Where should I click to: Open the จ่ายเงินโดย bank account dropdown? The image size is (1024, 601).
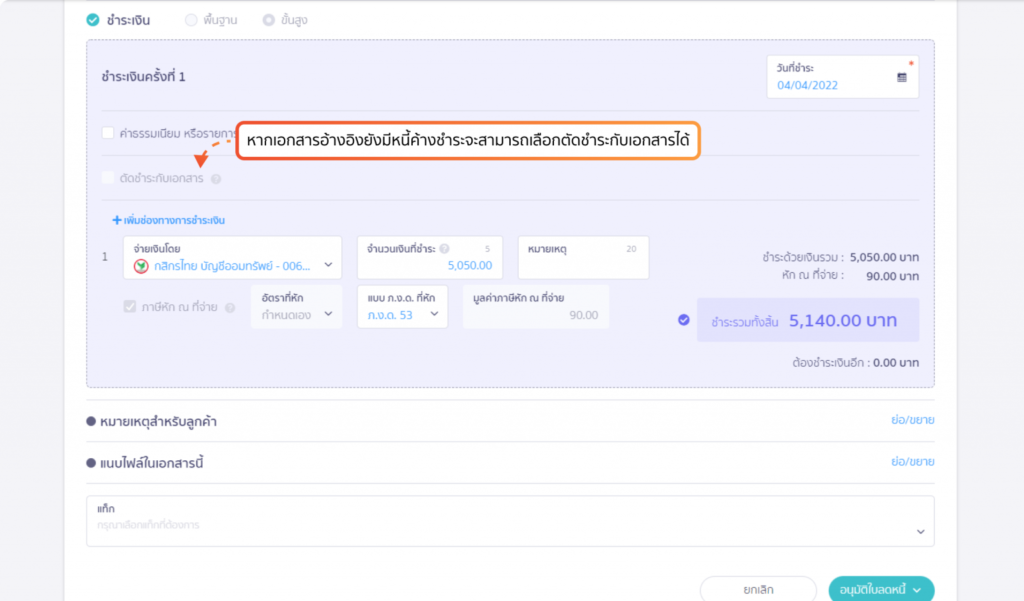coord(232,258)
